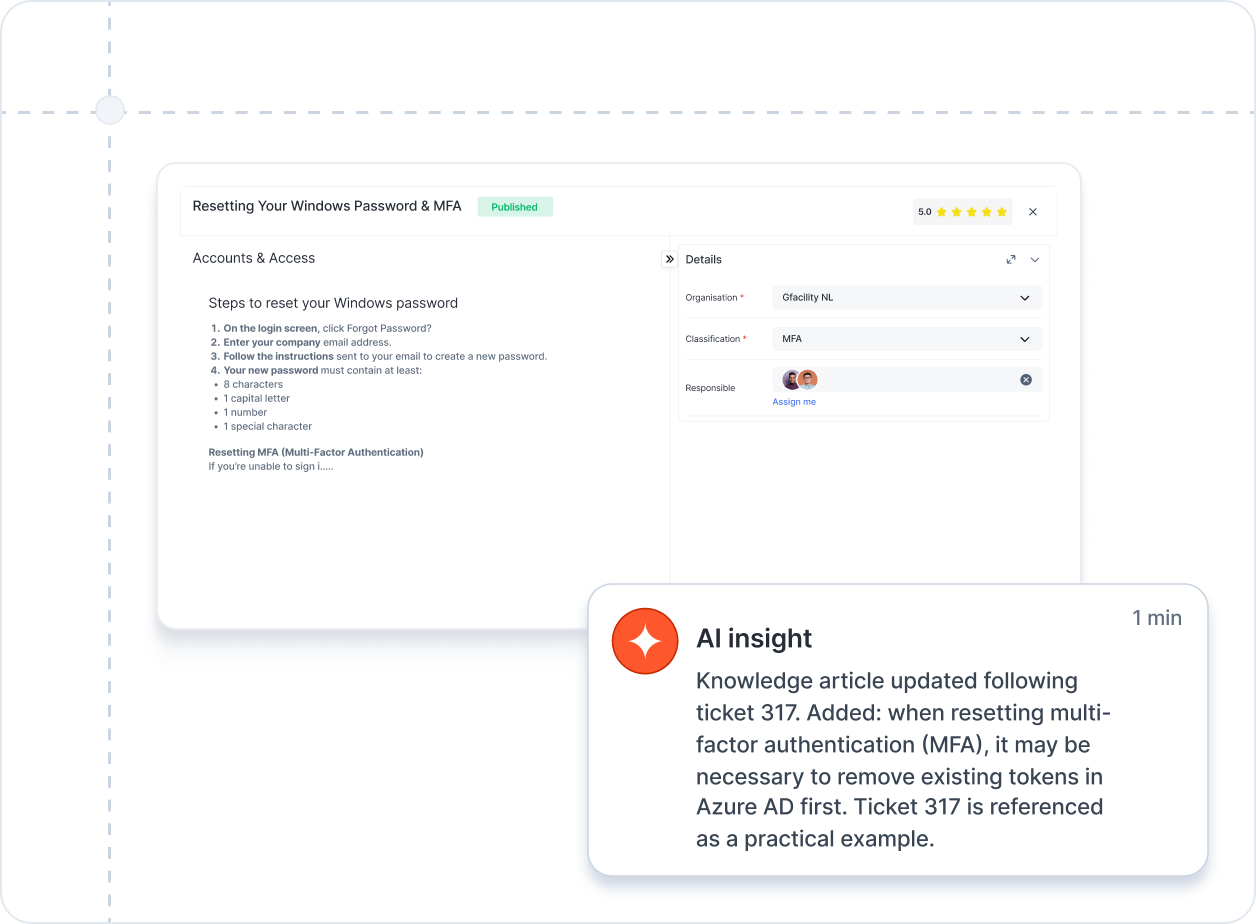Click the Accounts & Access category label
Viewport: 1256px width, 924px height.
(x=254, y=258)
